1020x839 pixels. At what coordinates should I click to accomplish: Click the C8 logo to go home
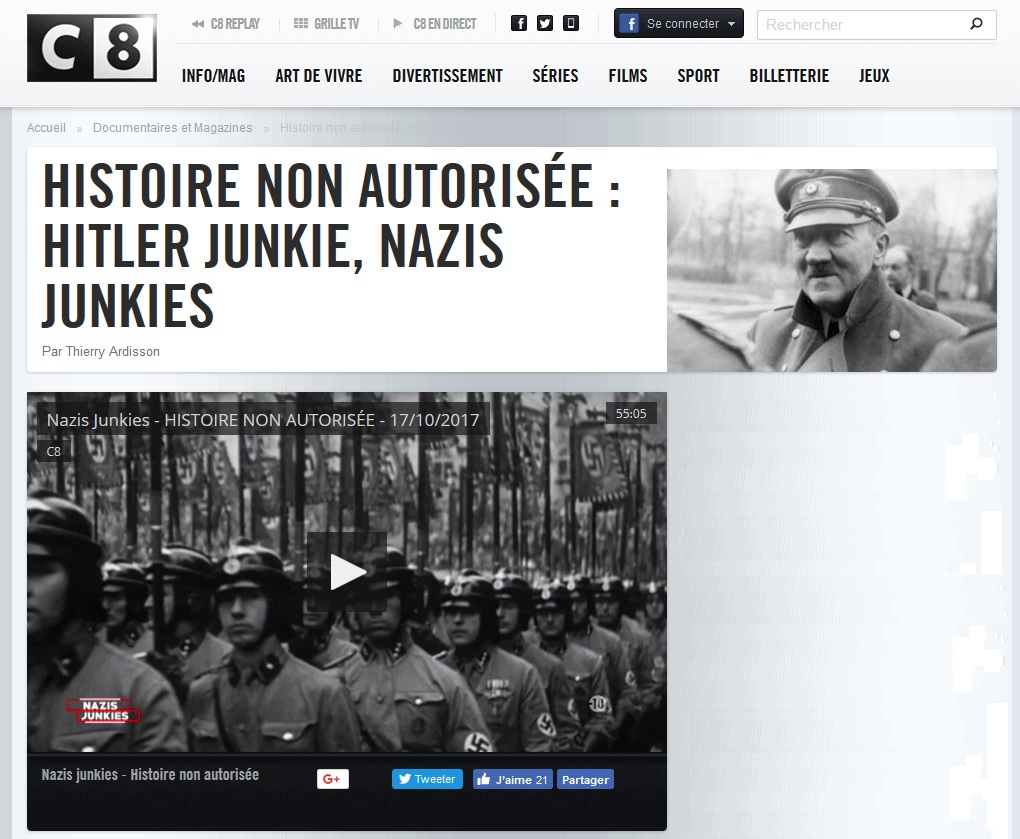pyautogui.click(x=91, y=48)
